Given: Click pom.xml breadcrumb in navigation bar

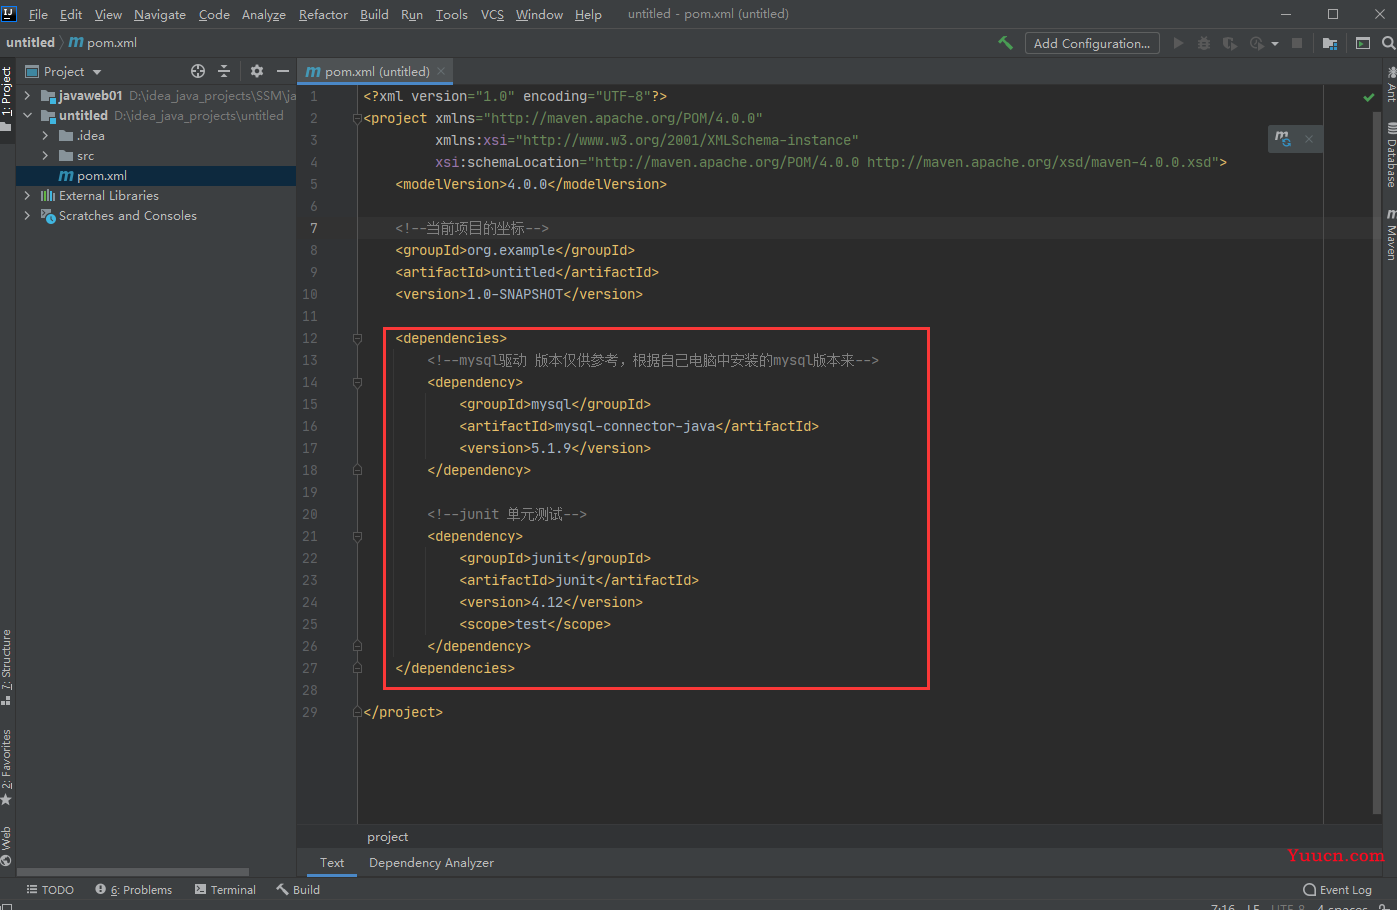Looking at the screenshot, I should point(102,42).
